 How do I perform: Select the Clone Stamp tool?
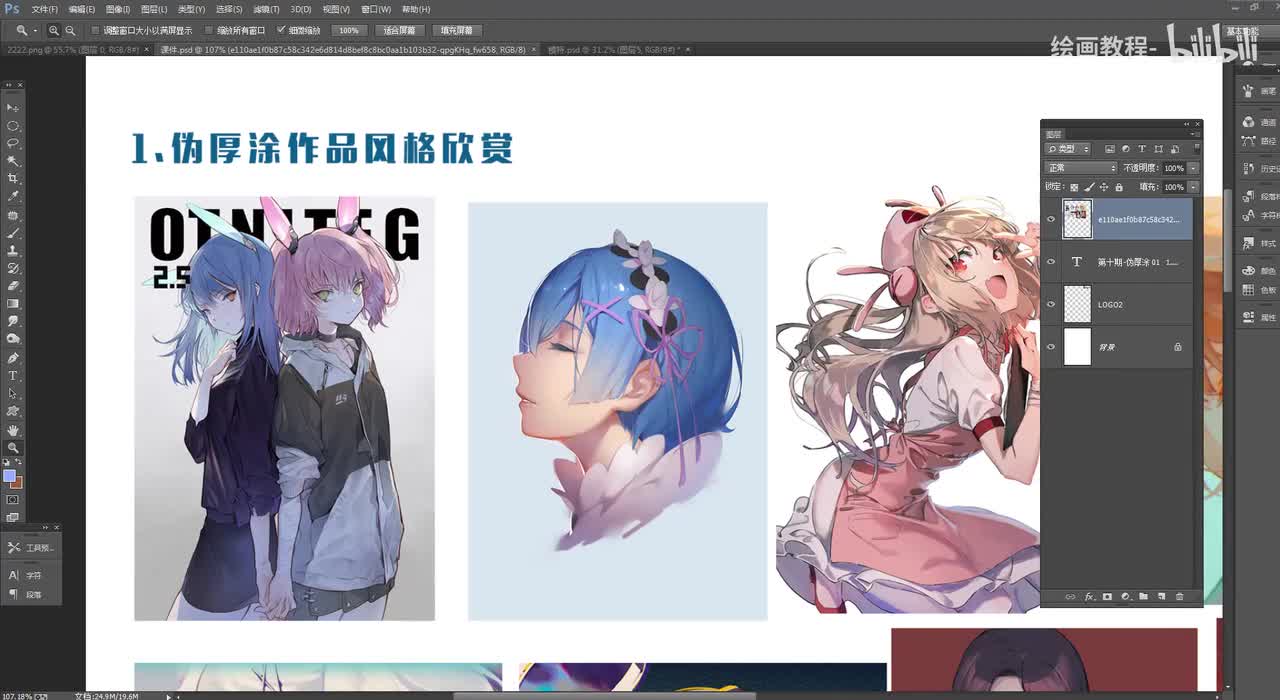tap(13, 250)
